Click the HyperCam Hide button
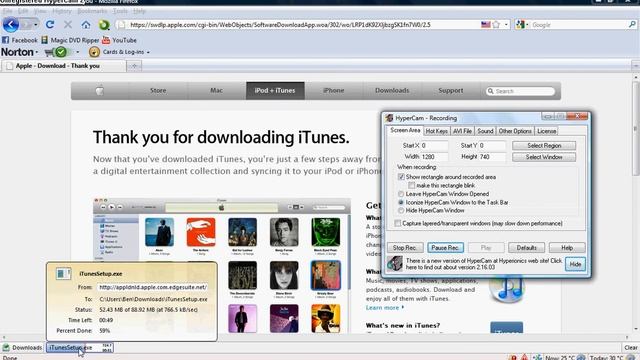 pyautogui.click(x=575, y=264)
